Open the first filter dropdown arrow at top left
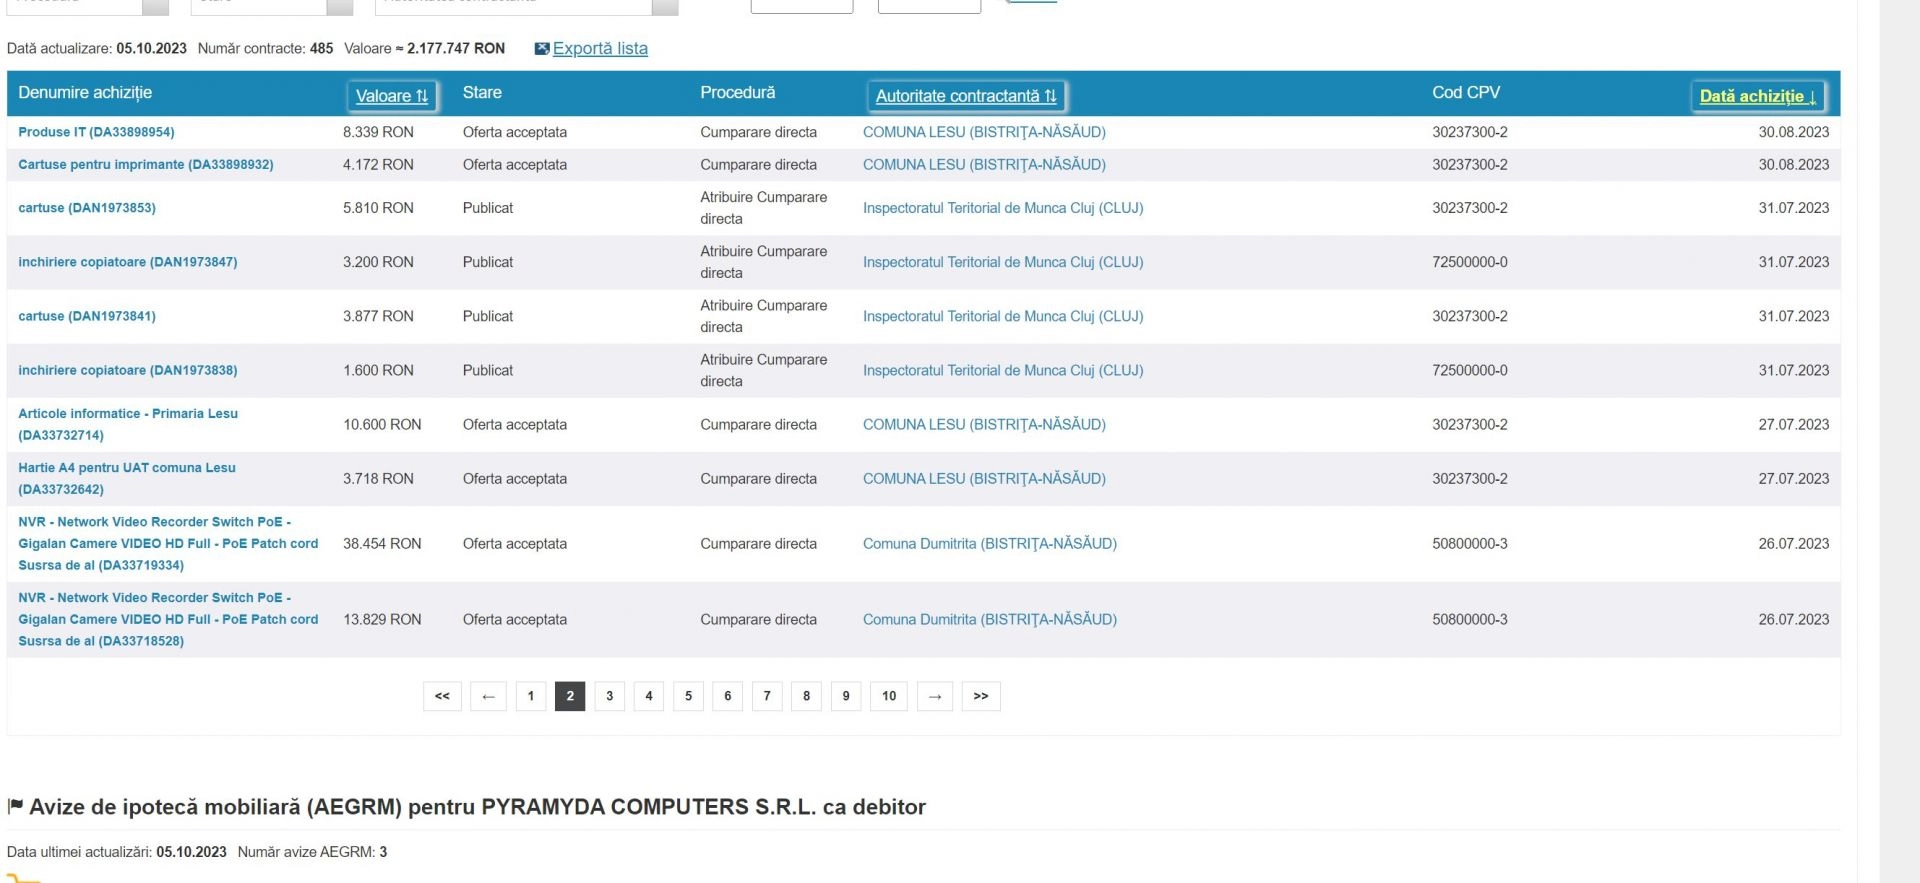This screenshot has height=883, width=1920. [155, 6]
